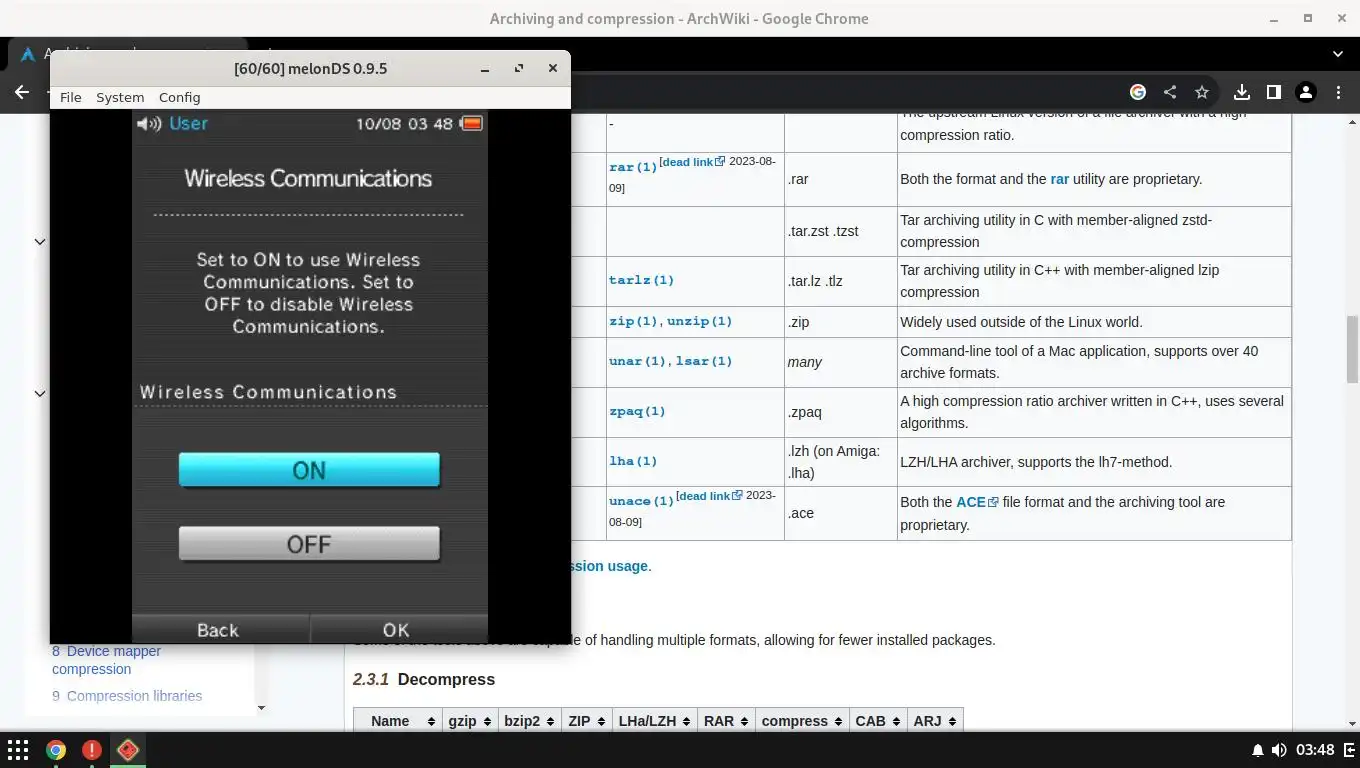Open the unzip(1) man page link
The width and height of the screenshot is (1360, 768).
[x=699, y=322]
